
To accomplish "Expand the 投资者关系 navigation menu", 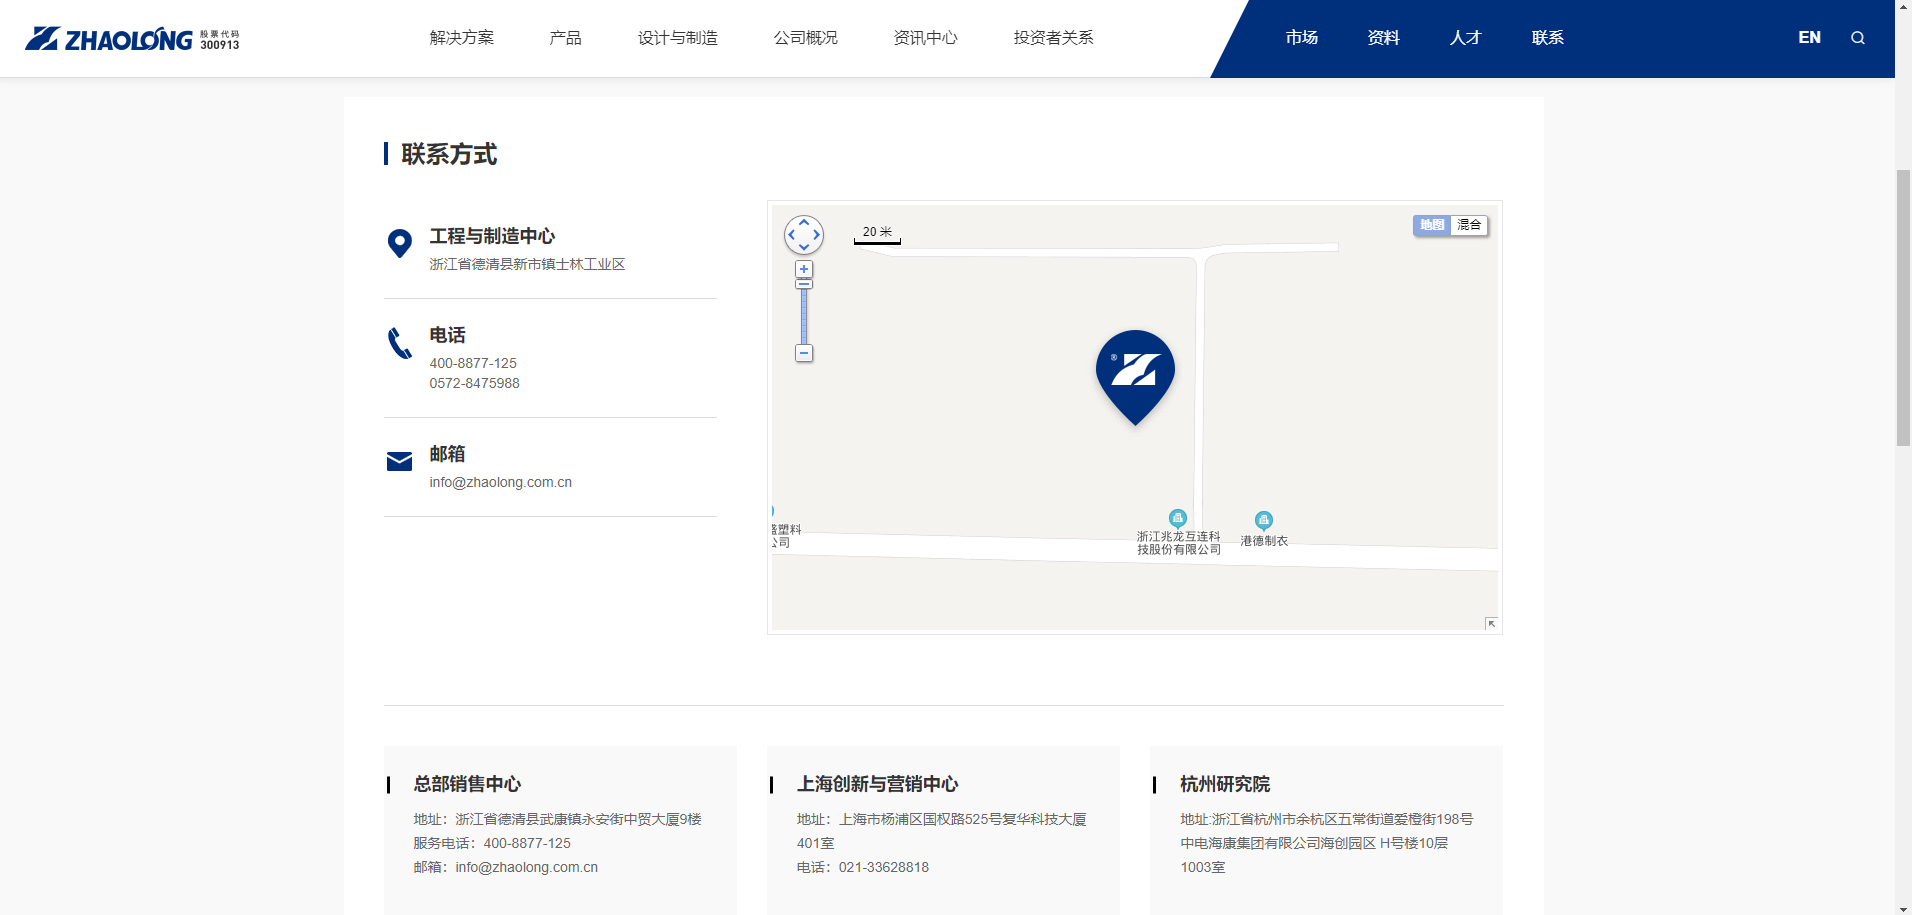I will pyautogui.click(x=1053, y=38).
